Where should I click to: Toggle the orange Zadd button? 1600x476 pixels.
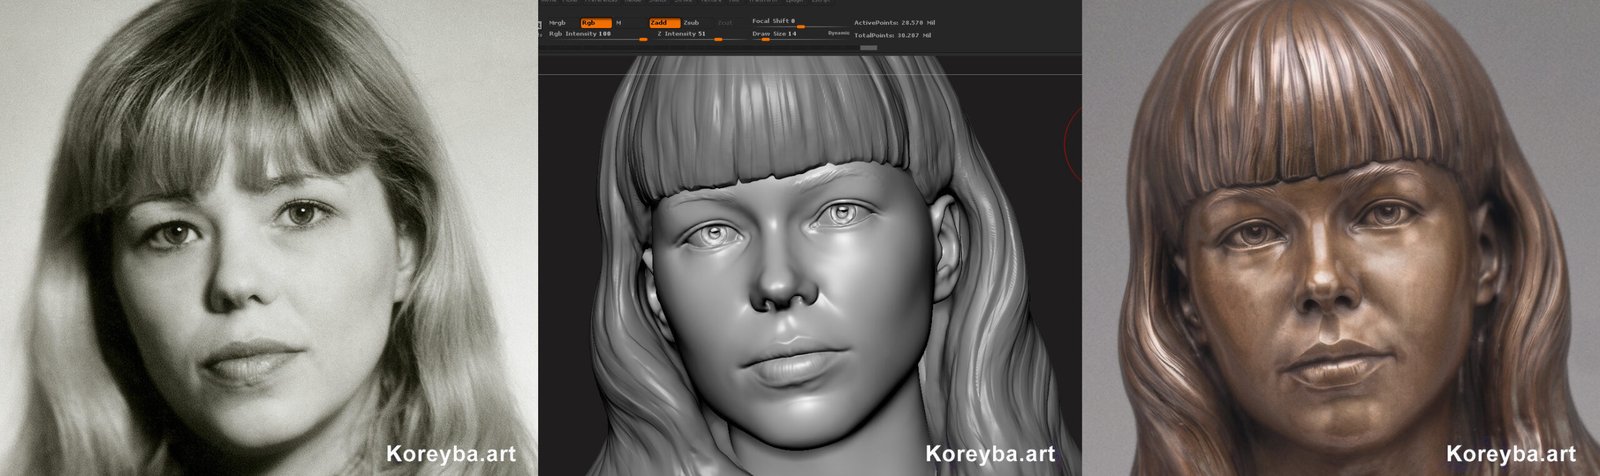pos(665,22)
